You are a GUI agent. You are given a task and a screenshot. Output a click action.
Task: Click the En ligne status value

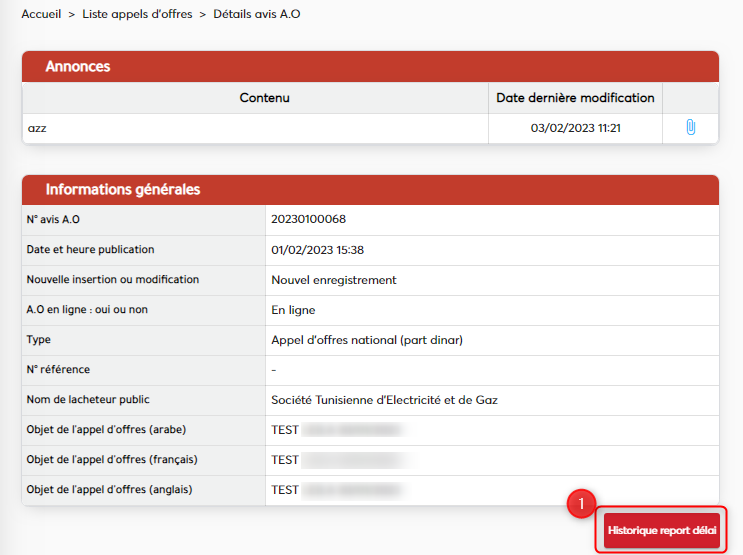pyautogui.click(x=293, y=310)
